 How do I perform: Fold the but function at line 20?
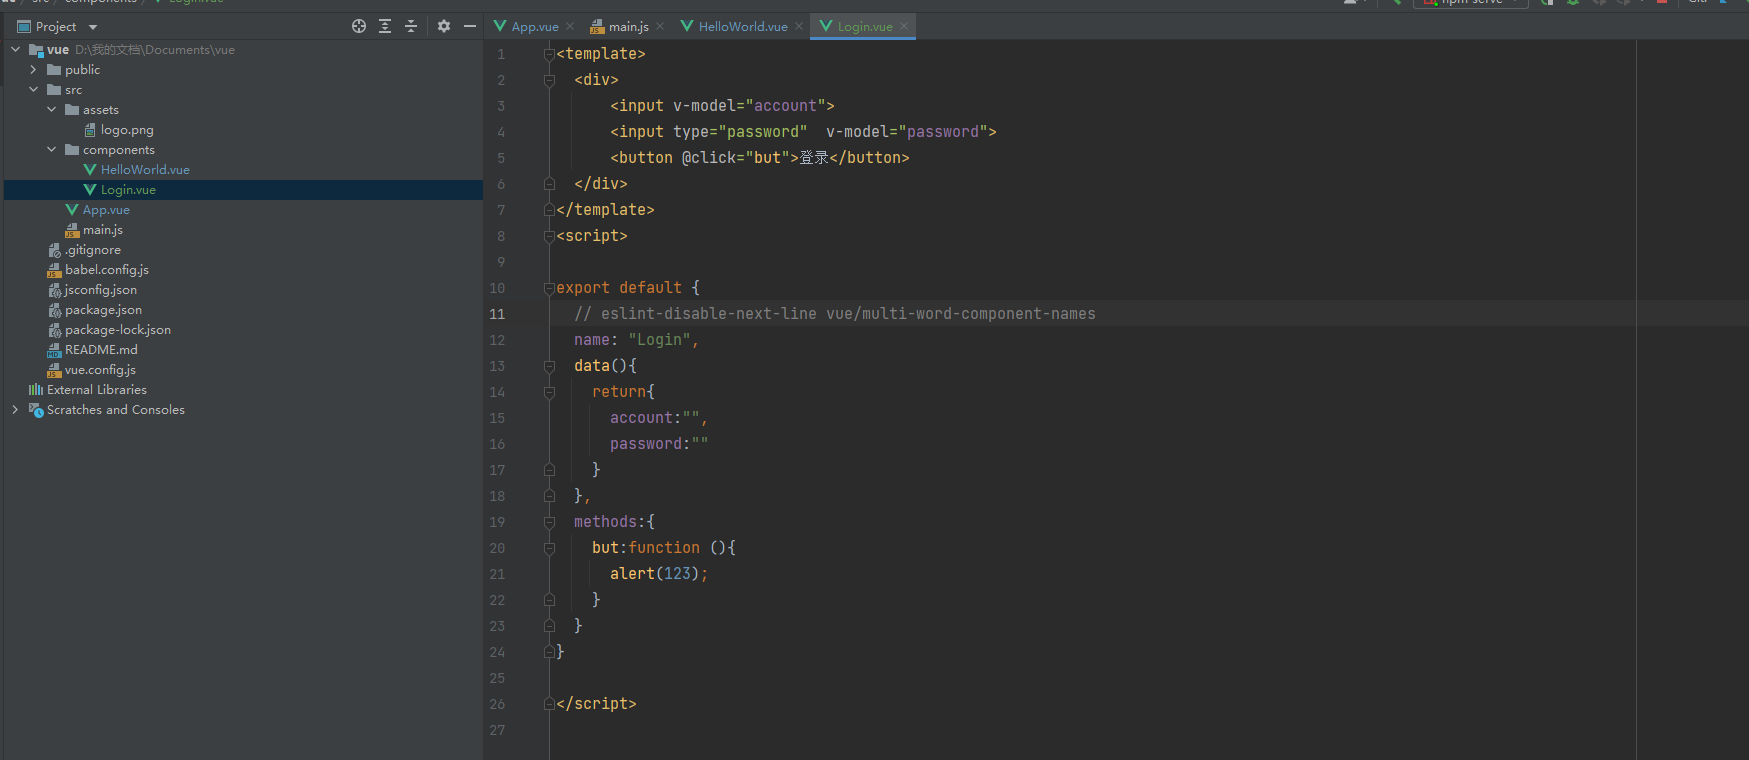point(549,548)
